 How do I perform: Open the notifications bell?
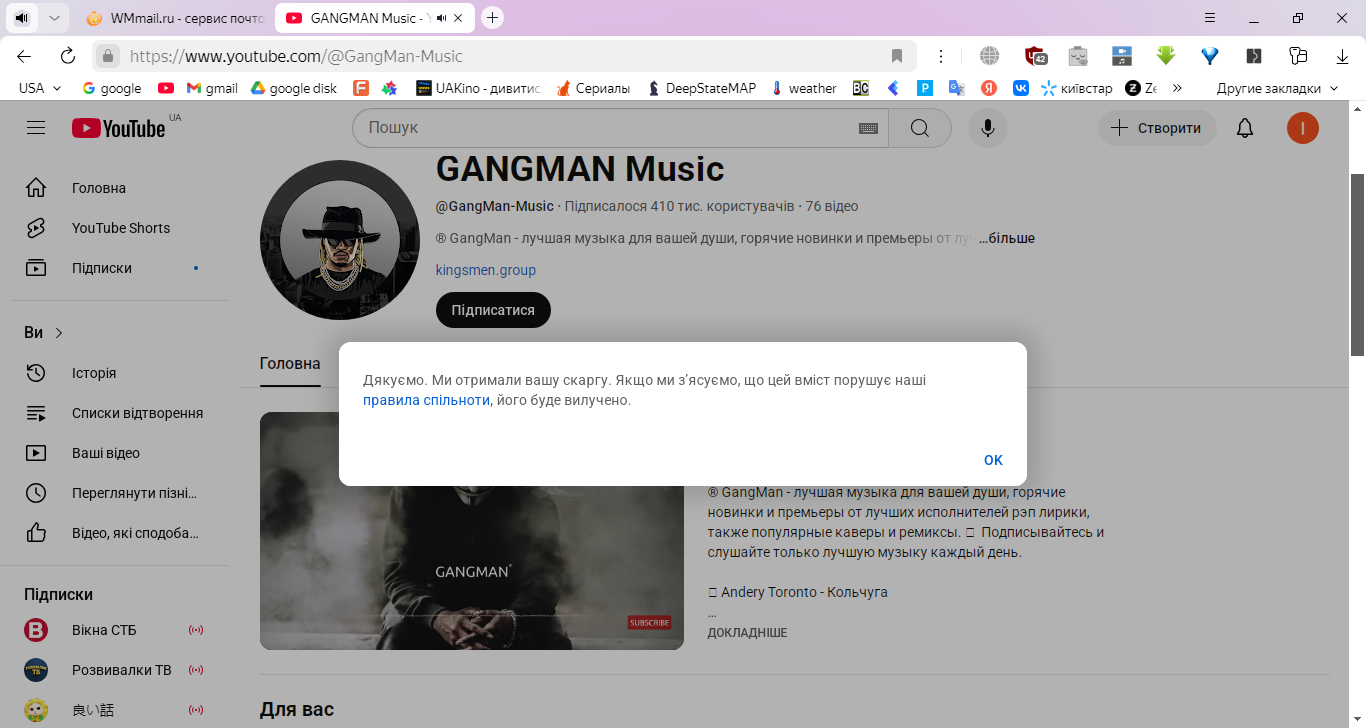coord(1245,128)
